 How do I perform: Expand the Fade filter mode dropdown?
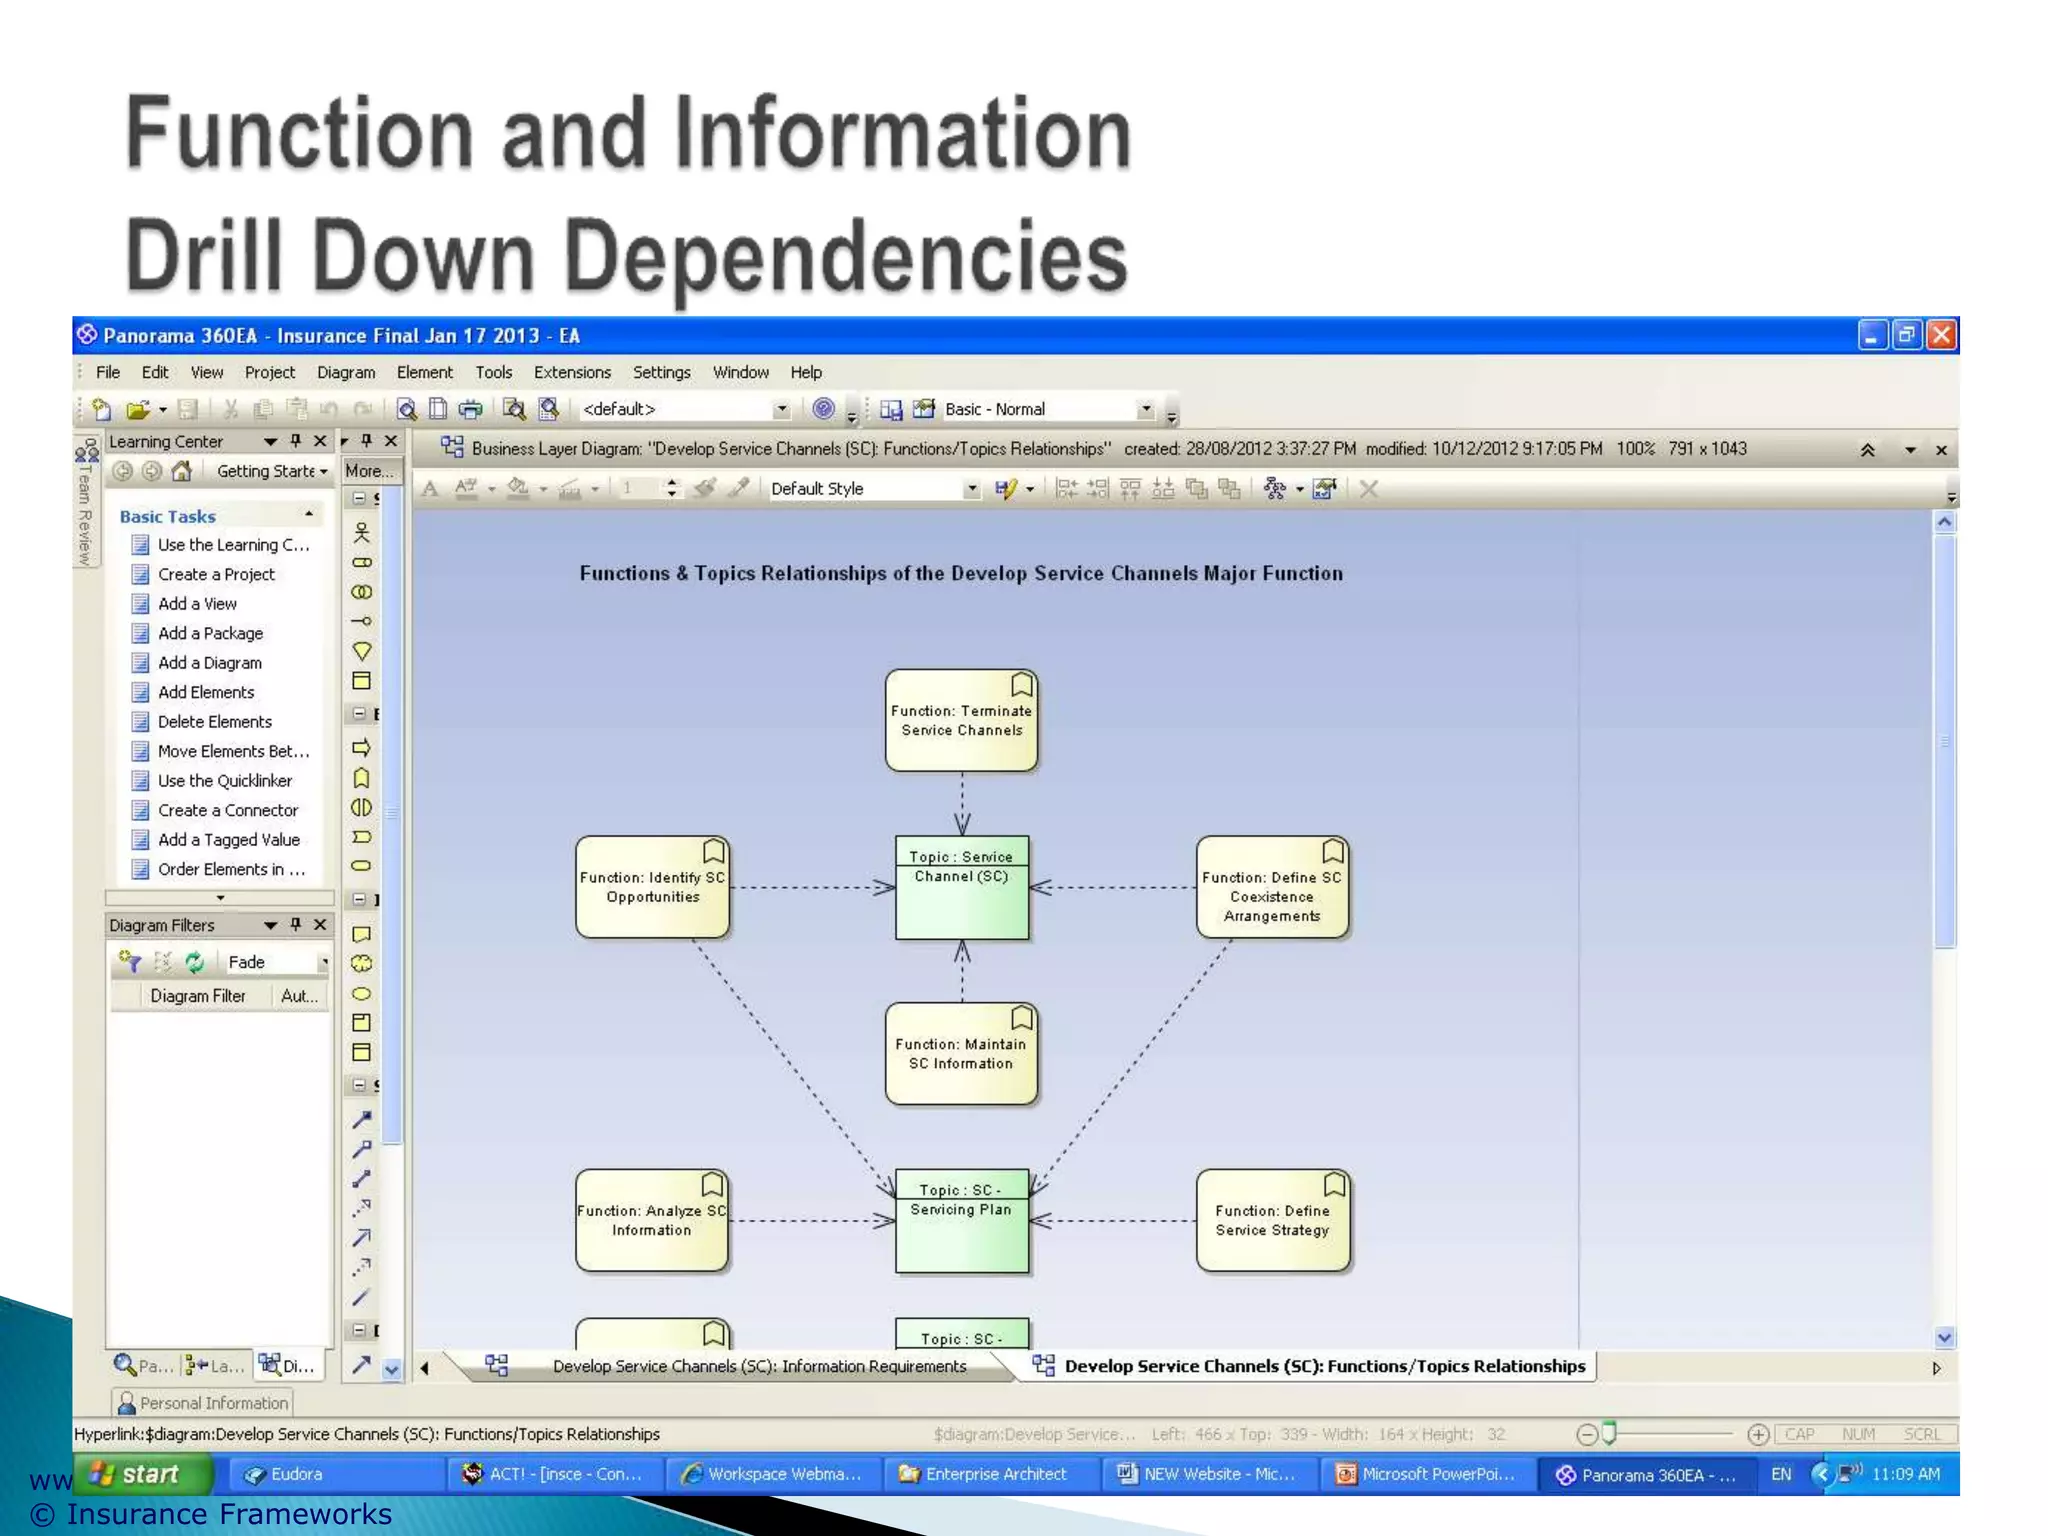(323, 962)
